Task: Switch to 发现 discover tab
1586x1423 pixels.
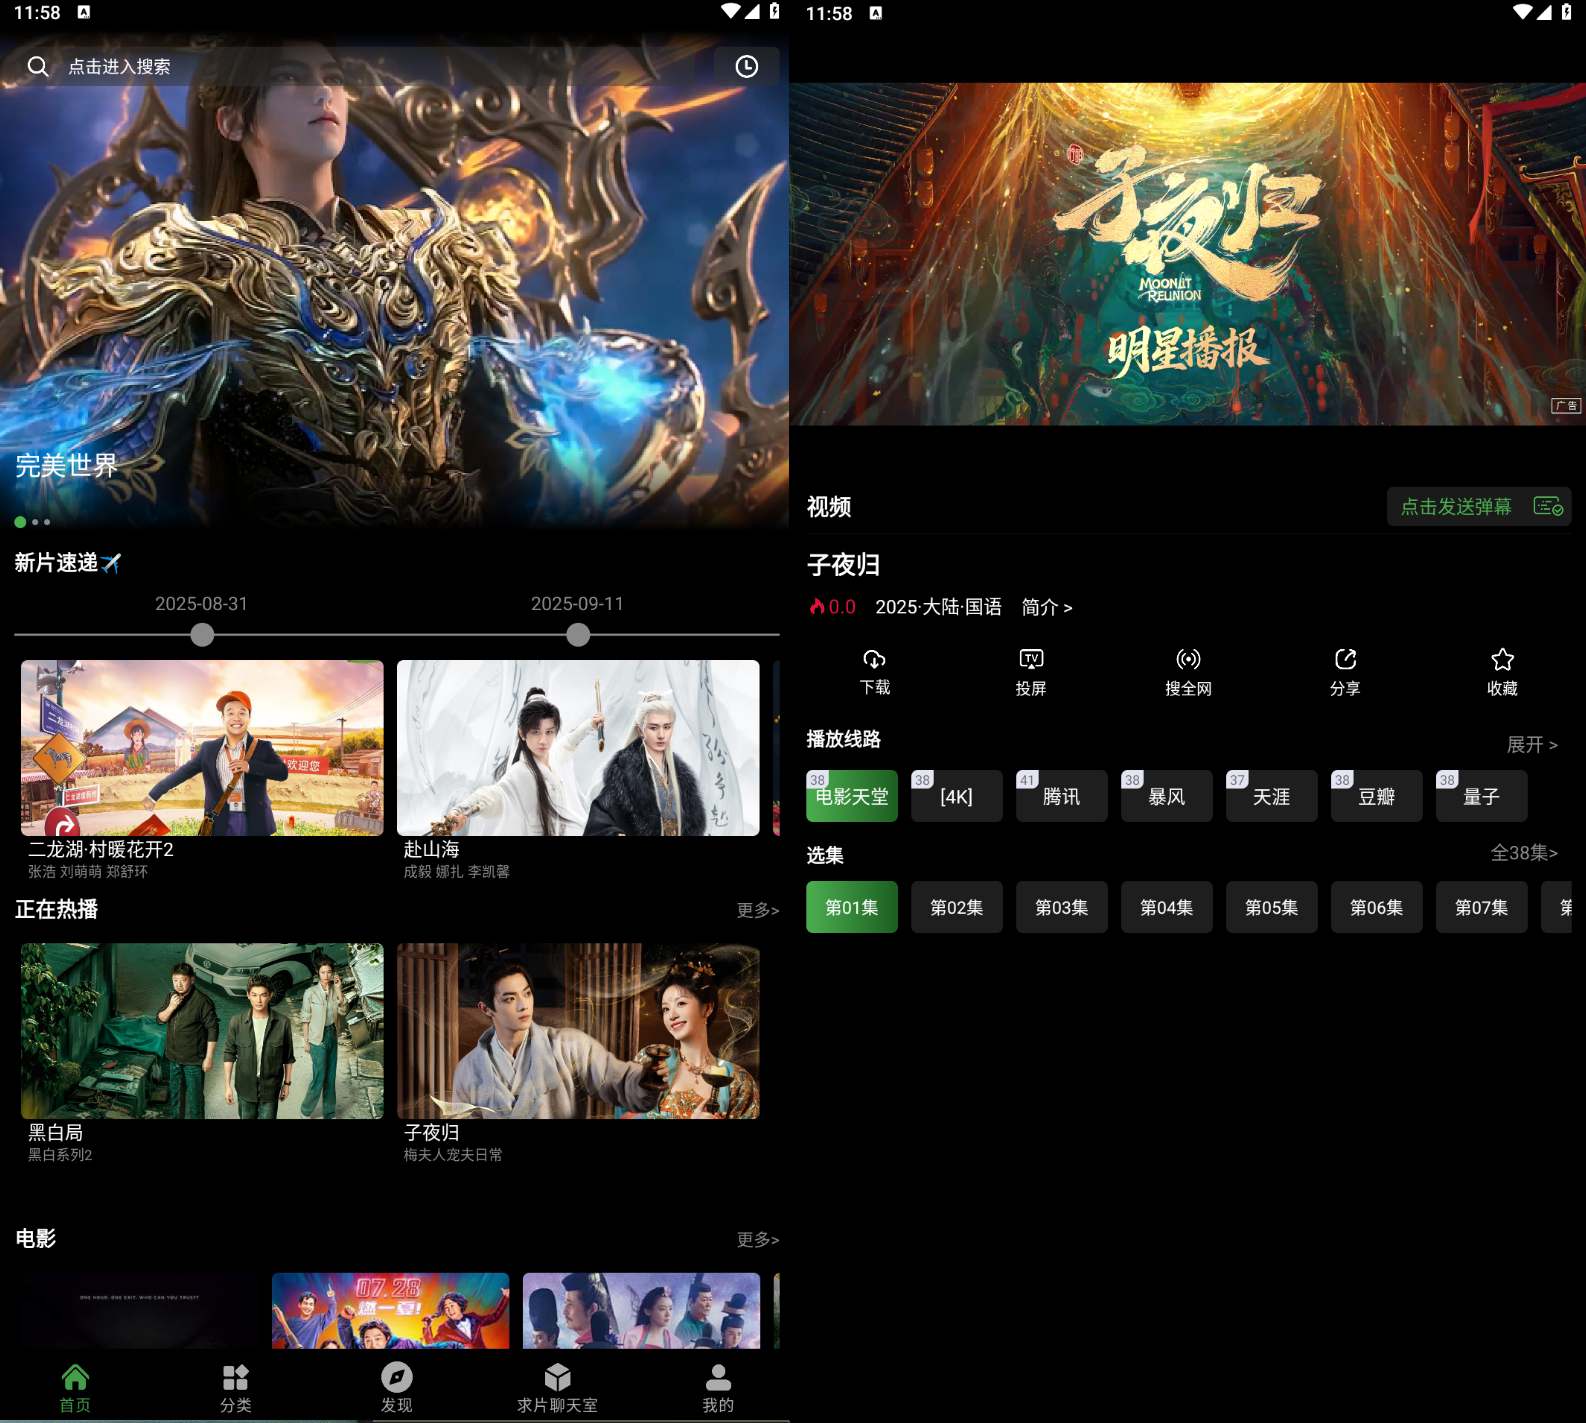Action: click(x=397, y=1388)
